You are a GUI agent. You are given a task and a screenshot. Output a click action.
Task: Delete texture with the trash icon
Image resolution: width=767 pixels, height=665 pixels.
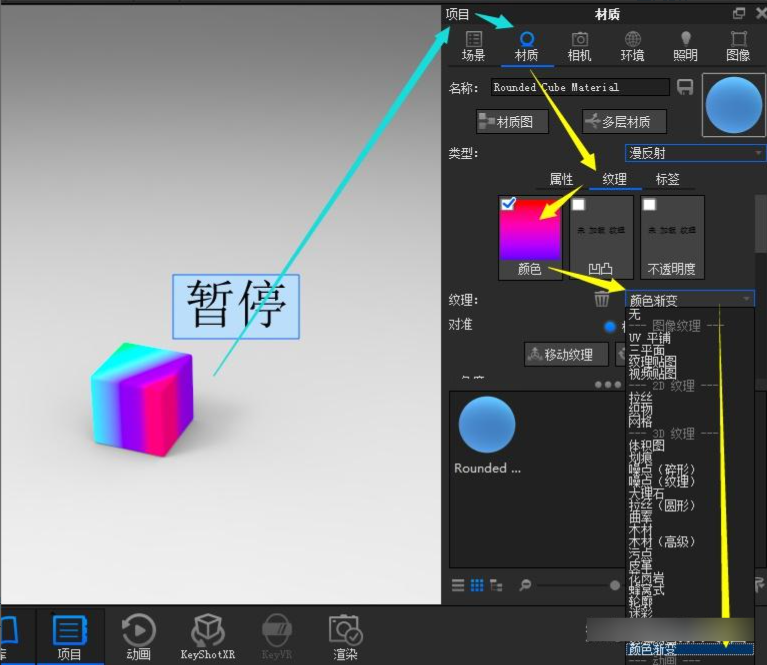point(601,299)
